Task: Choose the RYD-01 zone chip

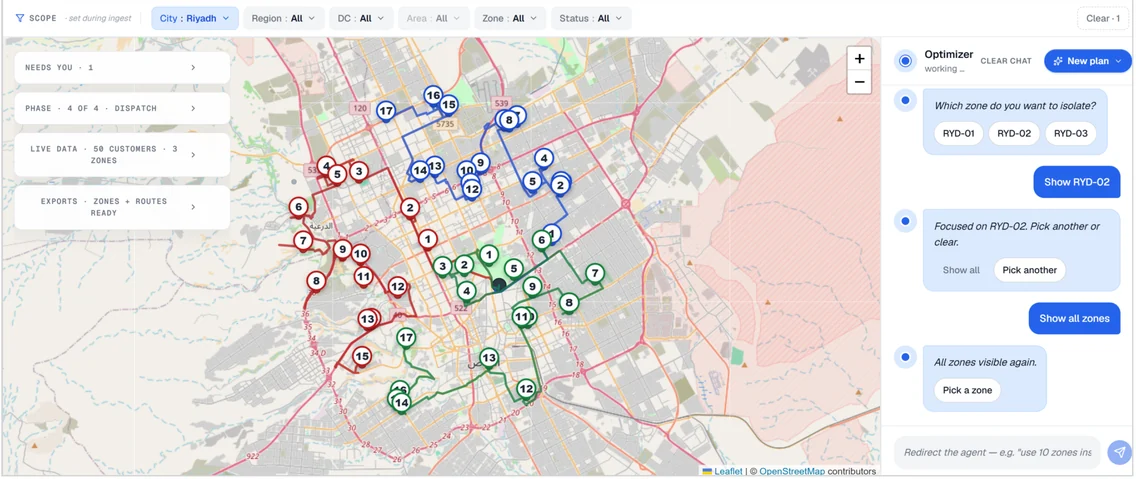Action: (x=958, y=133)
